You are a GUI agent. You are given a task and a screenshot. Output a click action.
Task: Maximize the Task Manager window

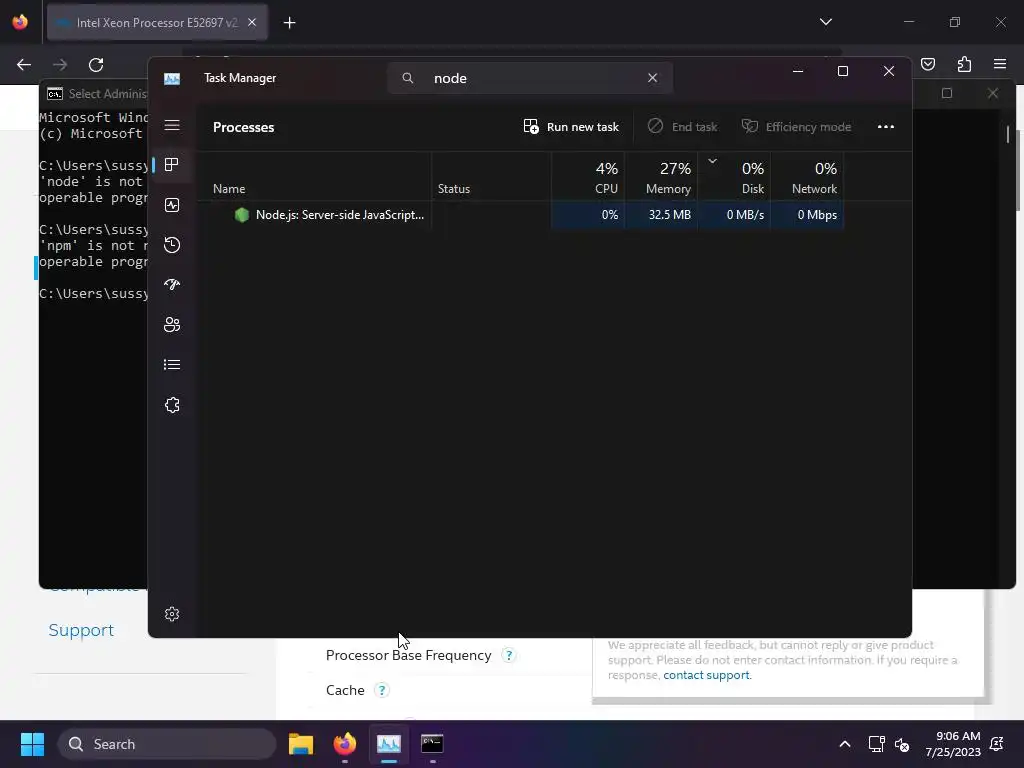843,71
